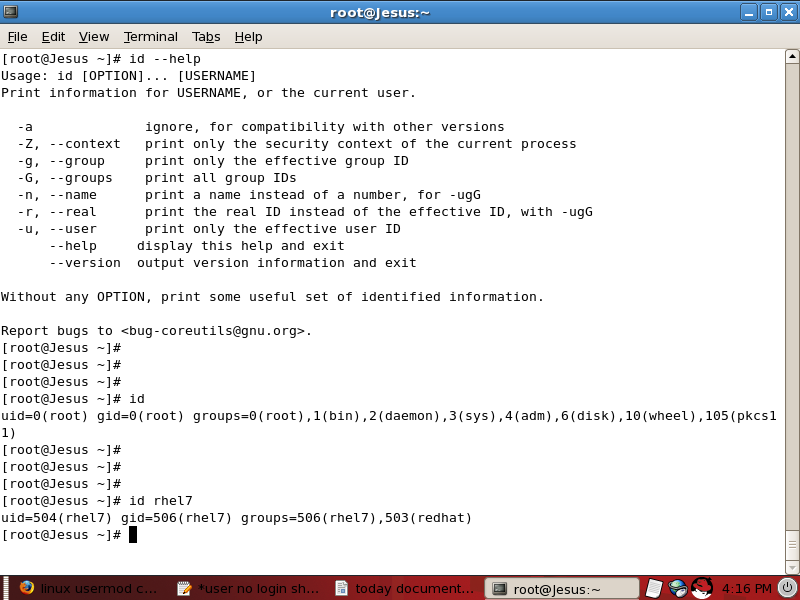Open the Edit menu
Viewport: 800px width, 600px height.
pos(53,36)
